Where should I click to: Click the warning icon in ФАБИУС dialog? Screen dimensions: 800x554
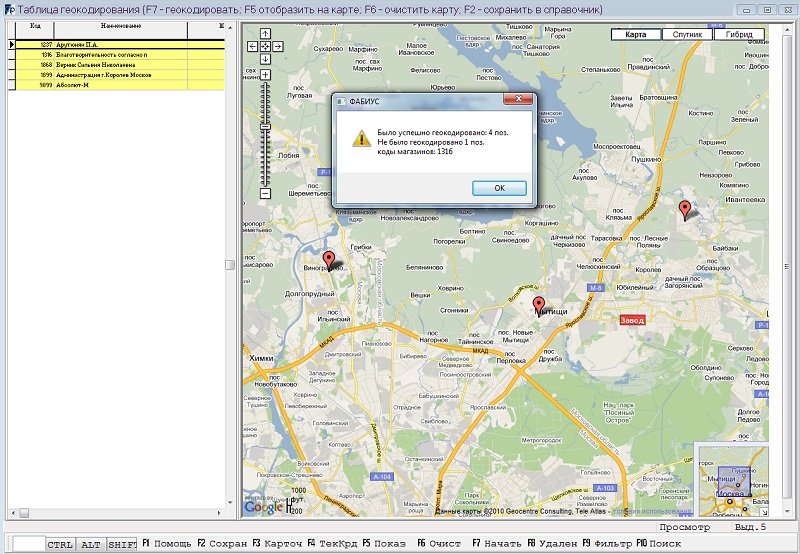coord(362,138)
